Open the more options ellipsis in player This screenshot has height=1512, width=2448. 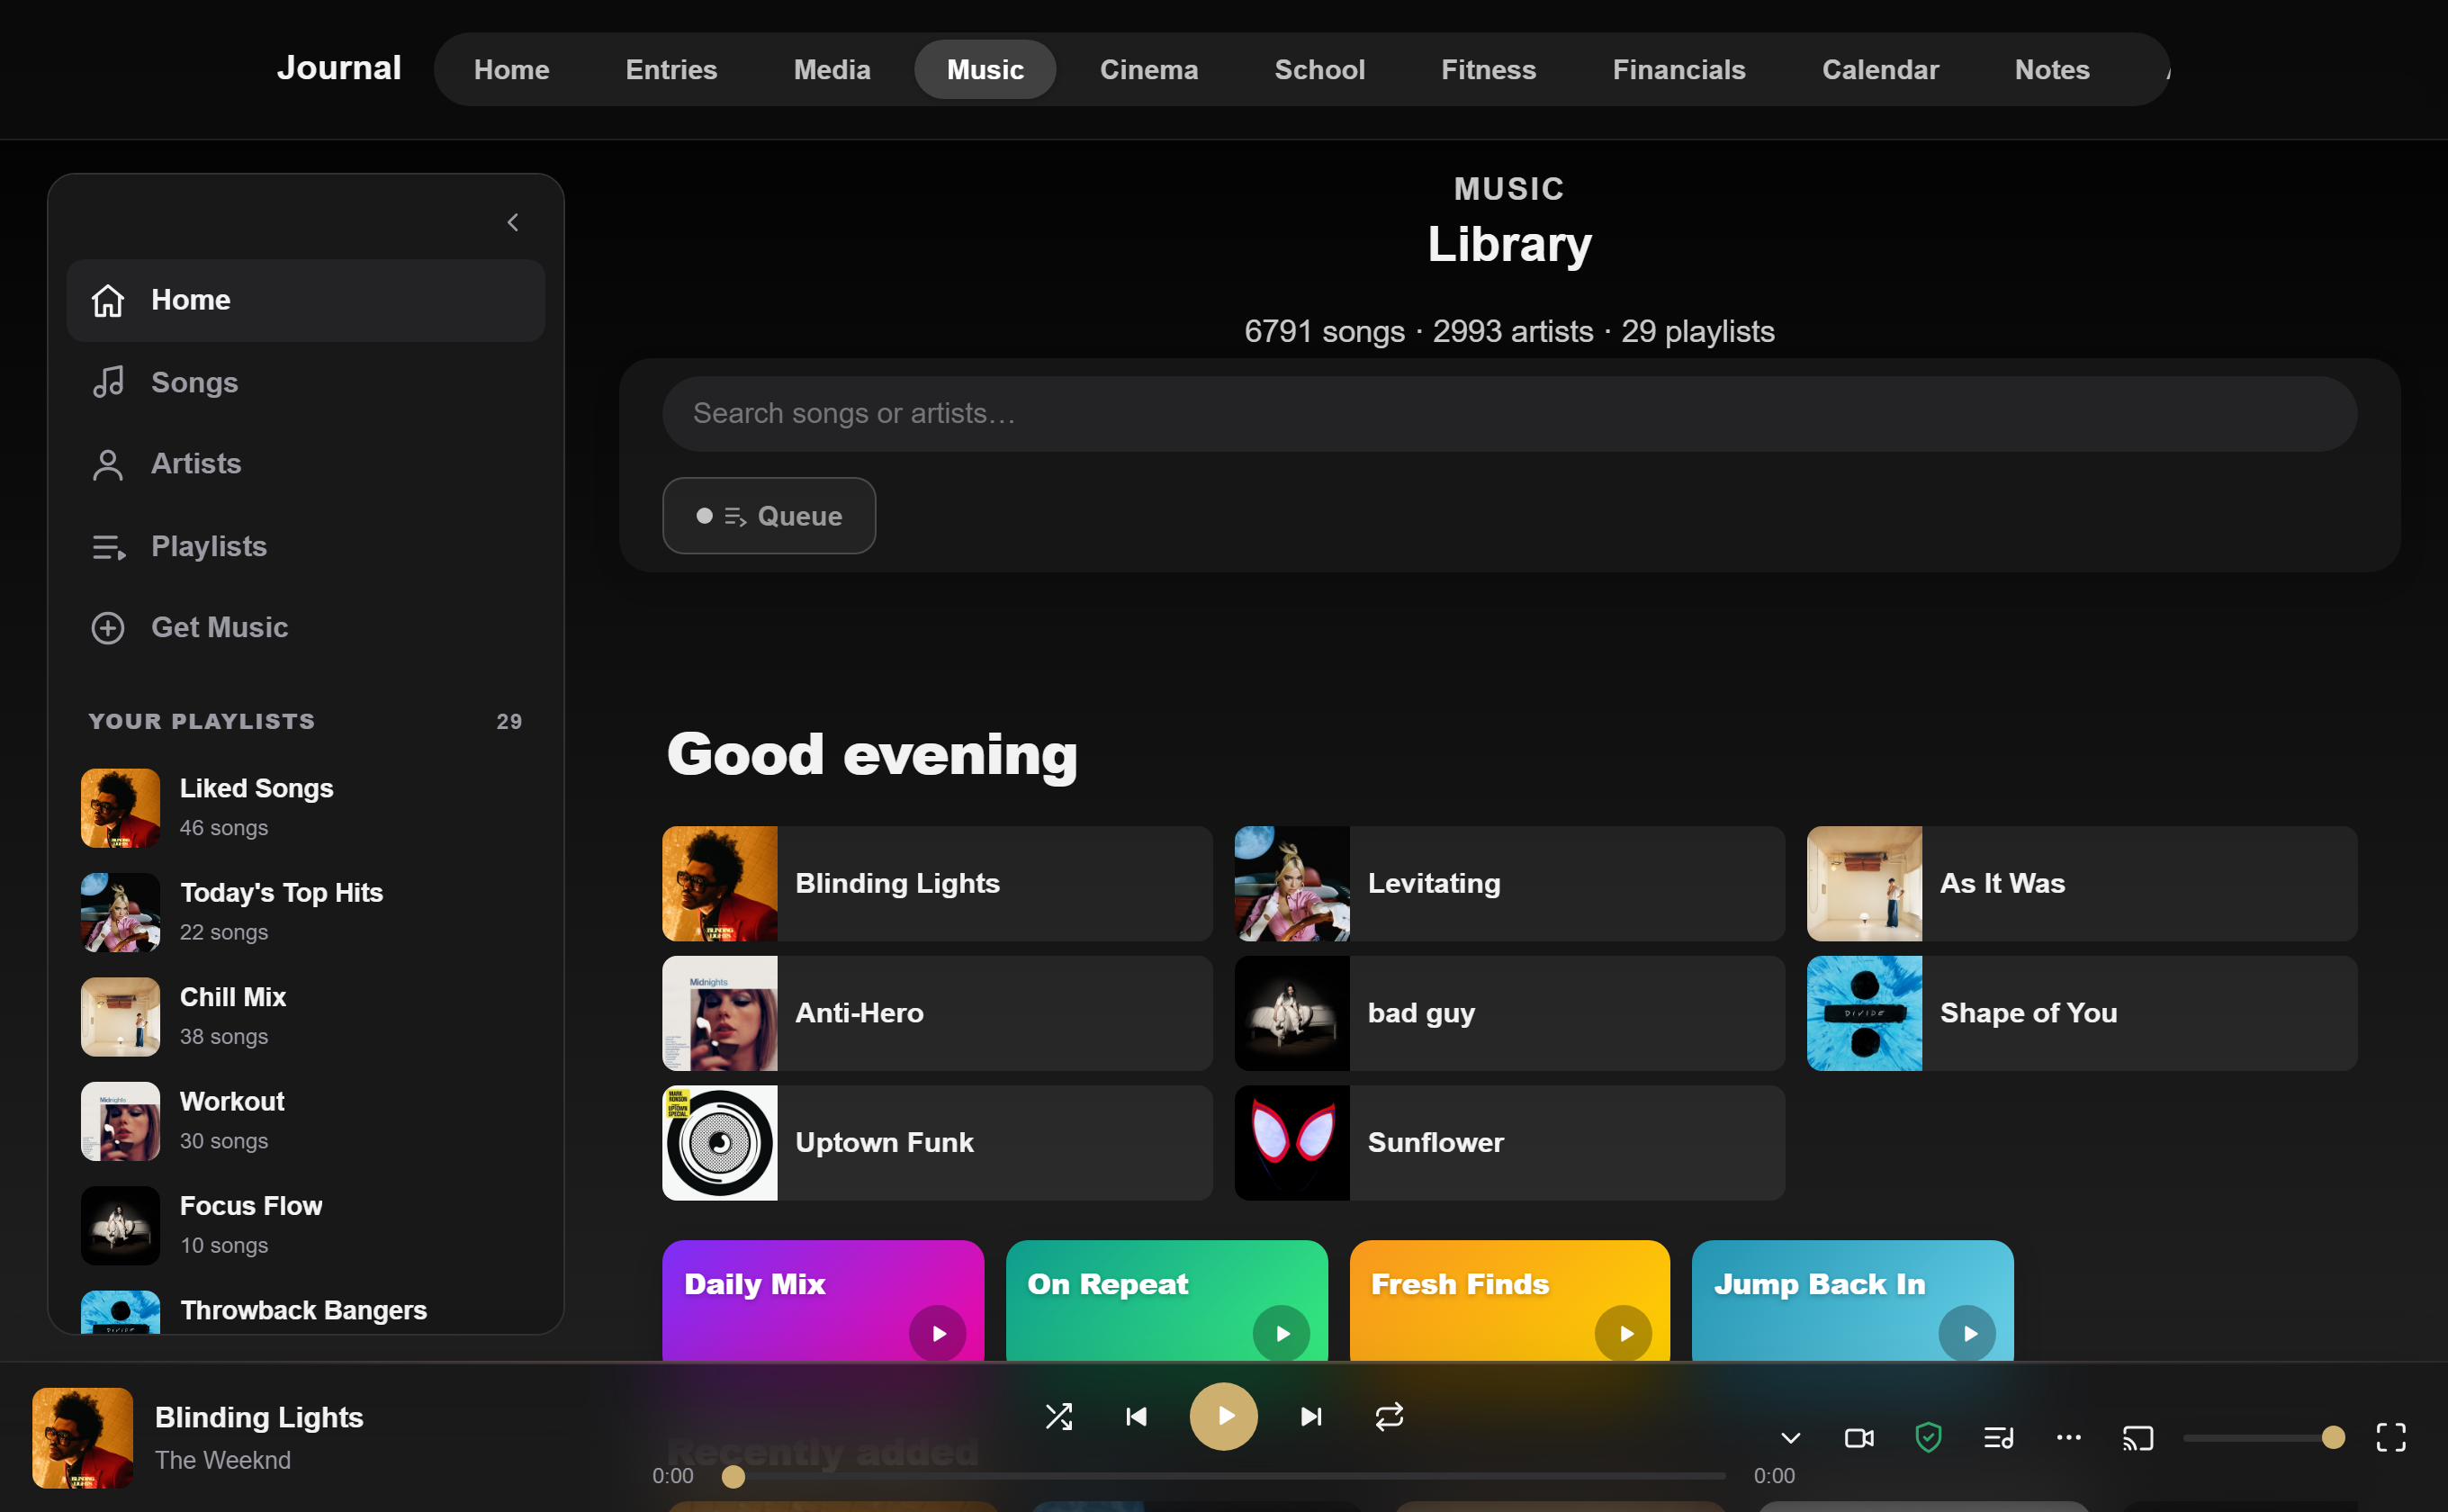pos(2068,1438)
